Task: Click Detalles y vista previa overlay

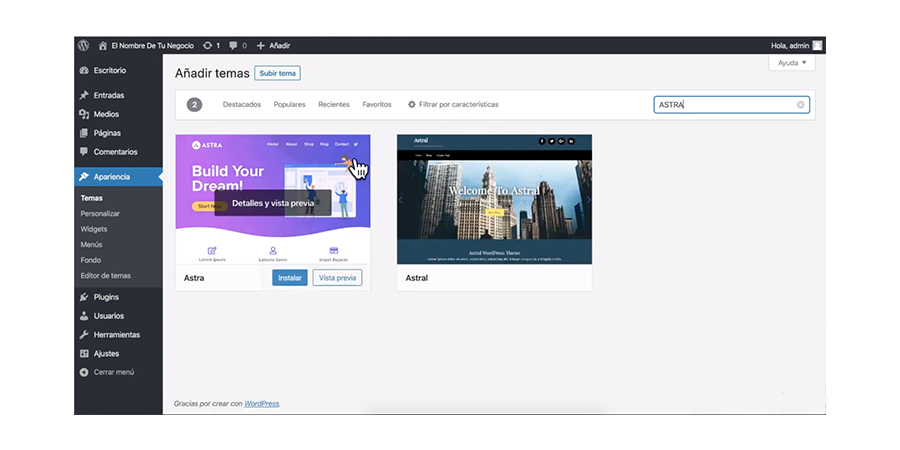Action: point(273,203)
